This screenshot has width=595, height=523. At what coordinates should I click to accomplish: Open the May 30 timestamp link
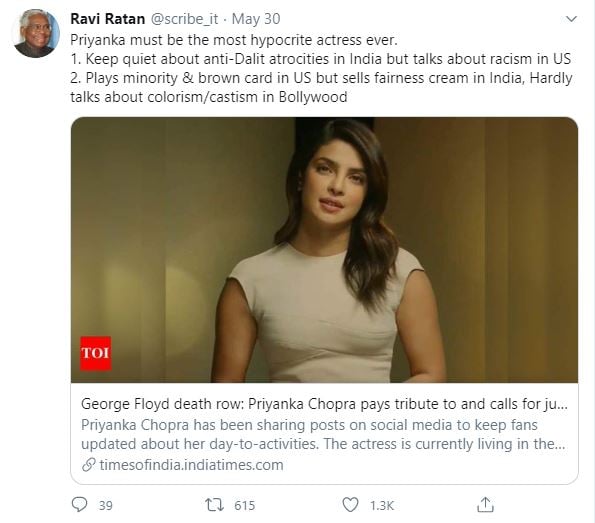pyautogui.click(x=256, y=19)
